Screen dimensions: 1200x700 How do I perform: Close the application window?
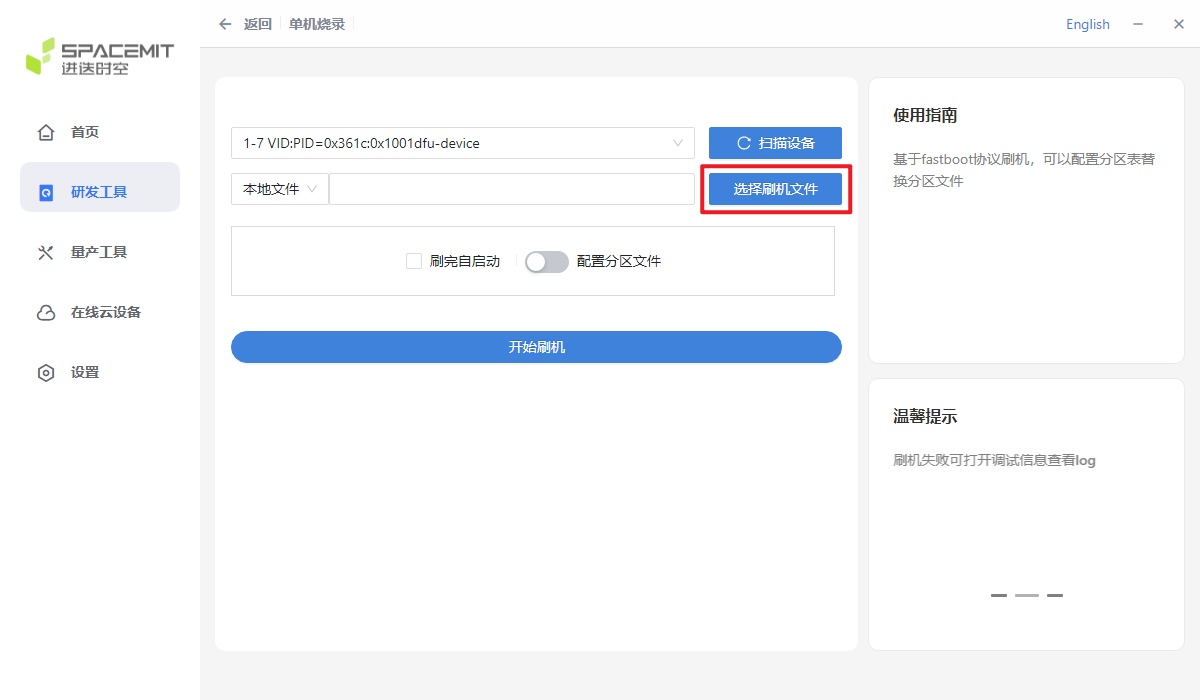point(1179,24)
